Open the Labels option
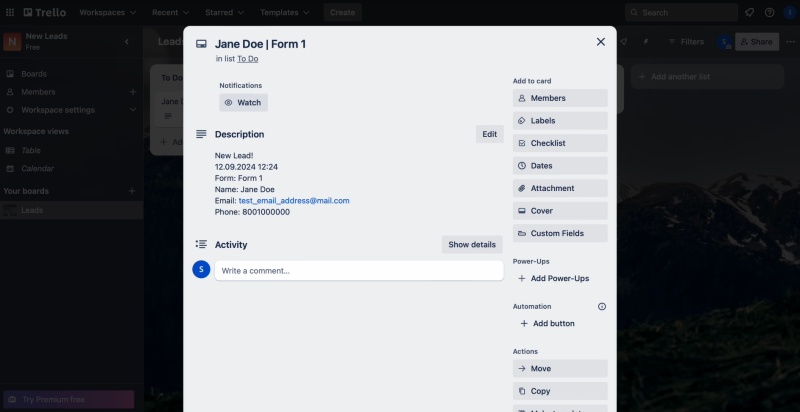This screenshot has width=800, height=412. click(x=560, y=121)
